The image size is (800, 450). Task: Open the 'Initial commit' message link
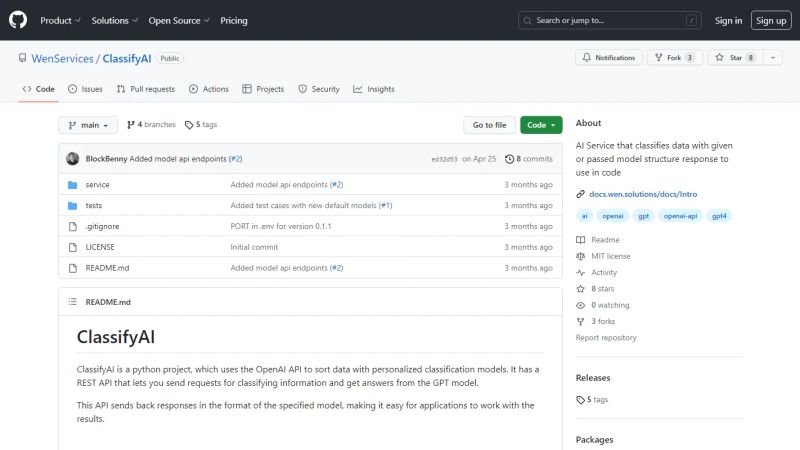[254, 247]
